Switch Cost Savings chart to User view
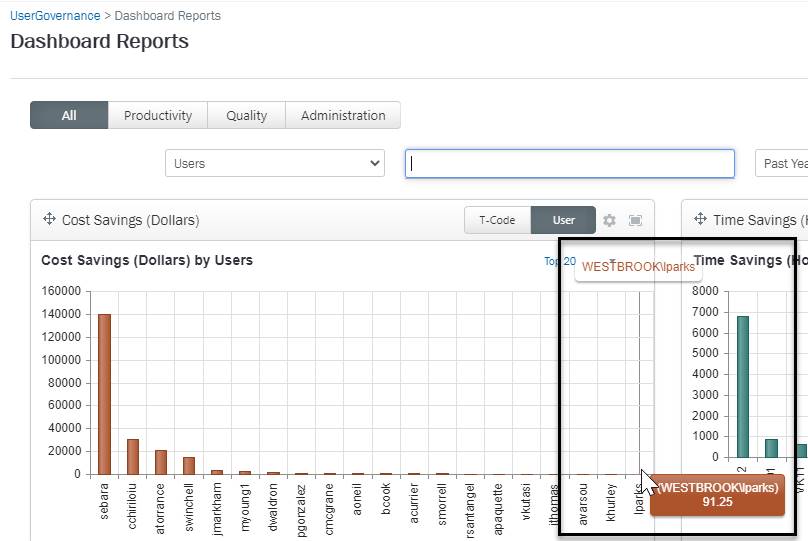The height and width of the screenshot is (541, 808). [x=563, y=220]
